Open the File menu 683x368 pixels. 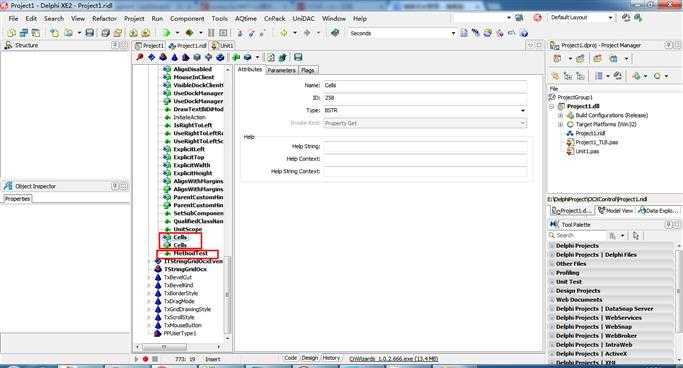tap(14, 19)
